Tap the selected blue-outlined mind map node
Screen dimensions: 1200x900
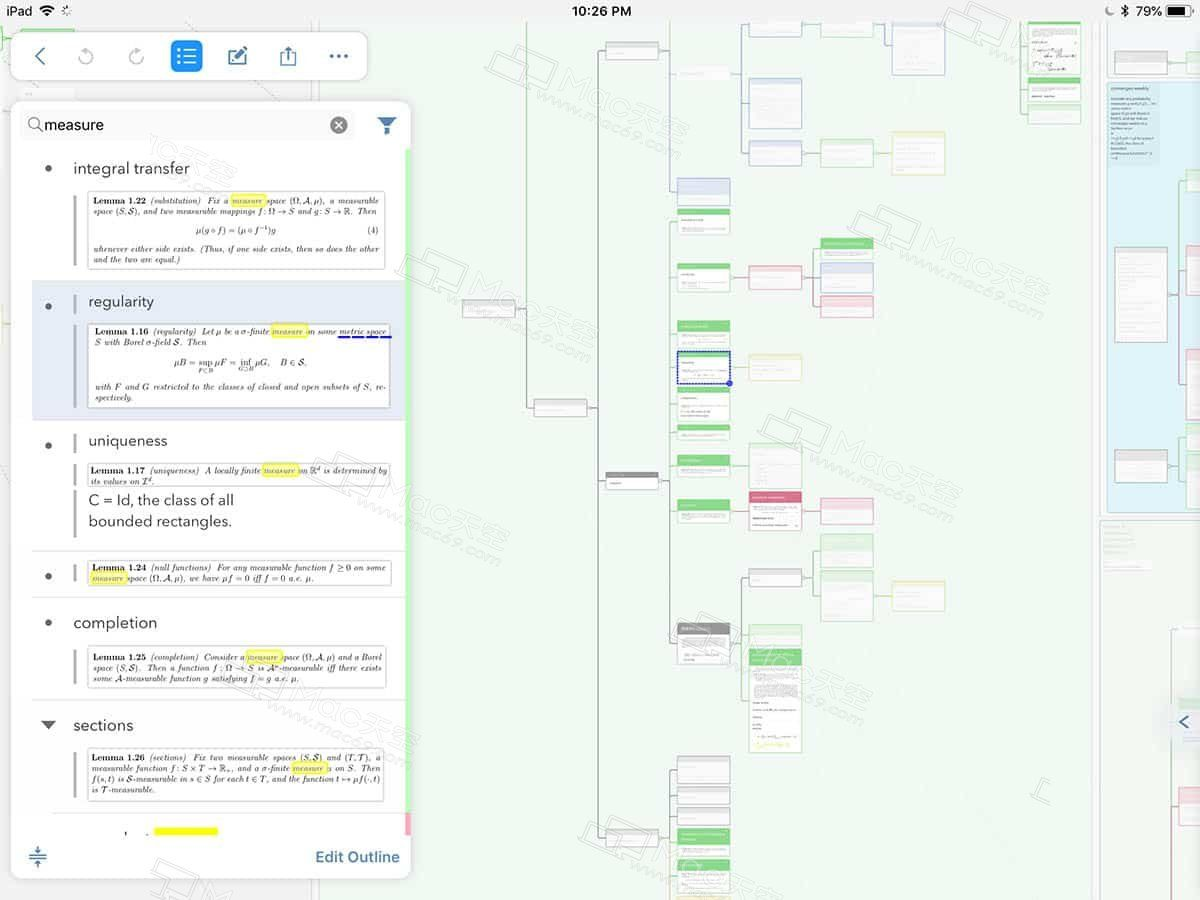coord(703,366)
